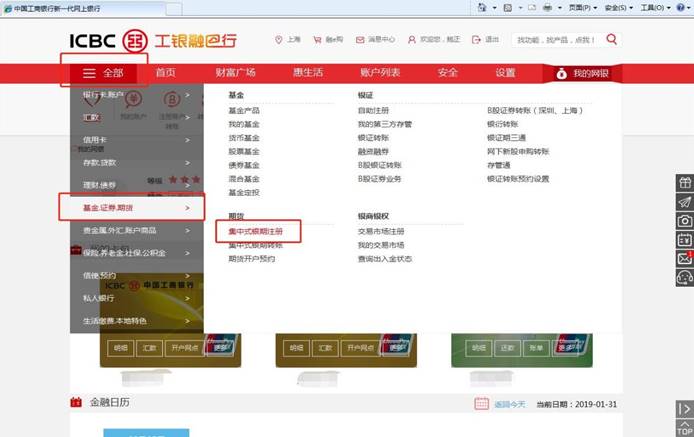
Task: Click the browser help icon
Action: [x=680, y=8]
